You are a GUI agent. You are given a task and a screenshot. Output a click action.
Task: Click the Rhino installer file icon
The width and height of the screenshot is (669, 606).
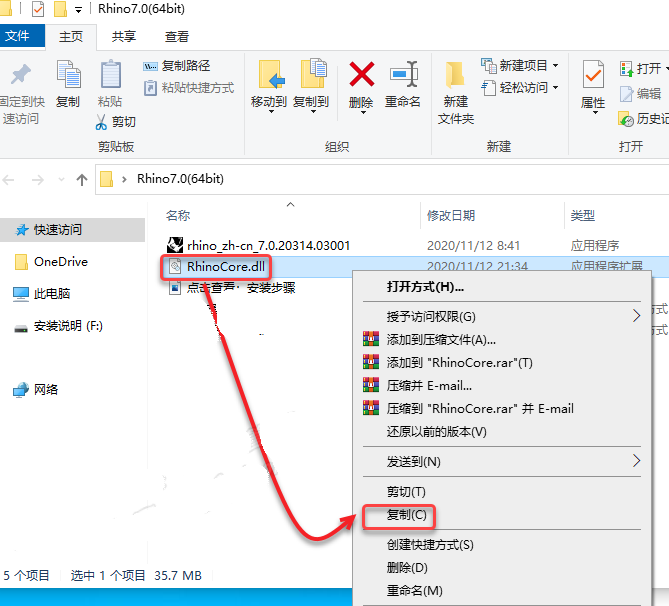click(175, 245)
